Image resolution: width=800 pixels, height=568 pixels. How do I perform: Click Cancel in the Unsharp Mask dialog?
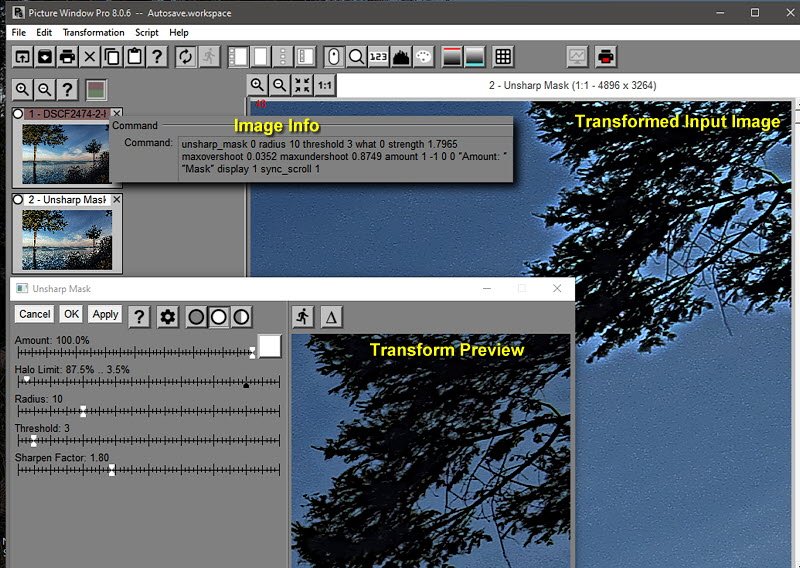click(x=35, y=314)
